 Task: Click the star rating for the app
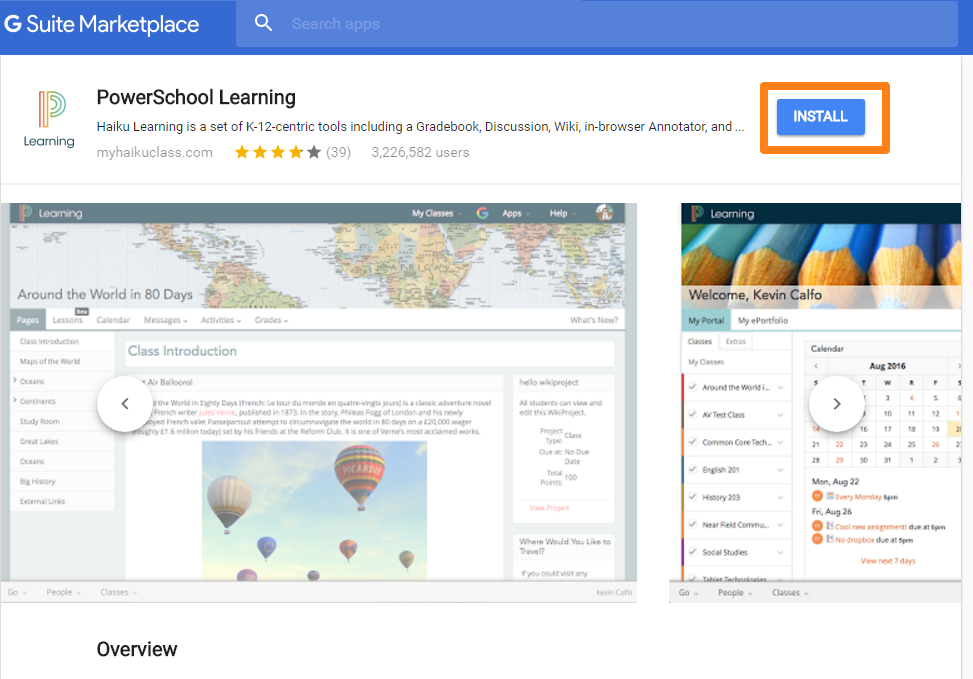pyautogui.click(x=277, y=152)
